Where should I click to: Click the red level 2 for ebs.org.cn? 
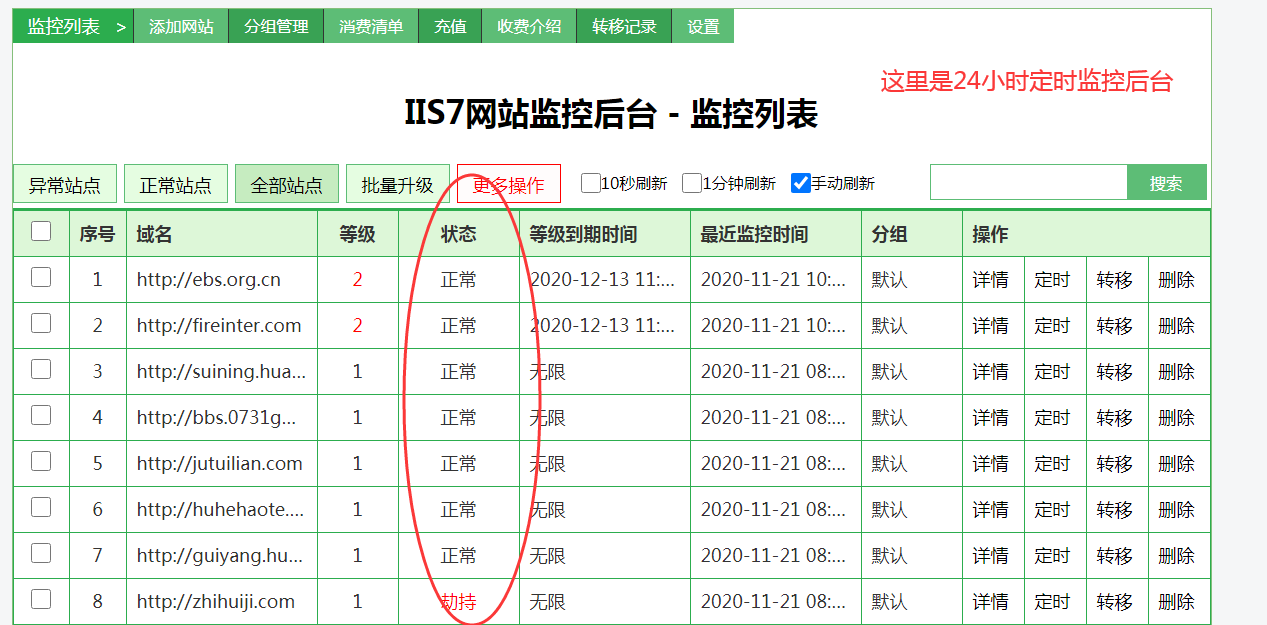pyautogui.click(x=358, y=280)
